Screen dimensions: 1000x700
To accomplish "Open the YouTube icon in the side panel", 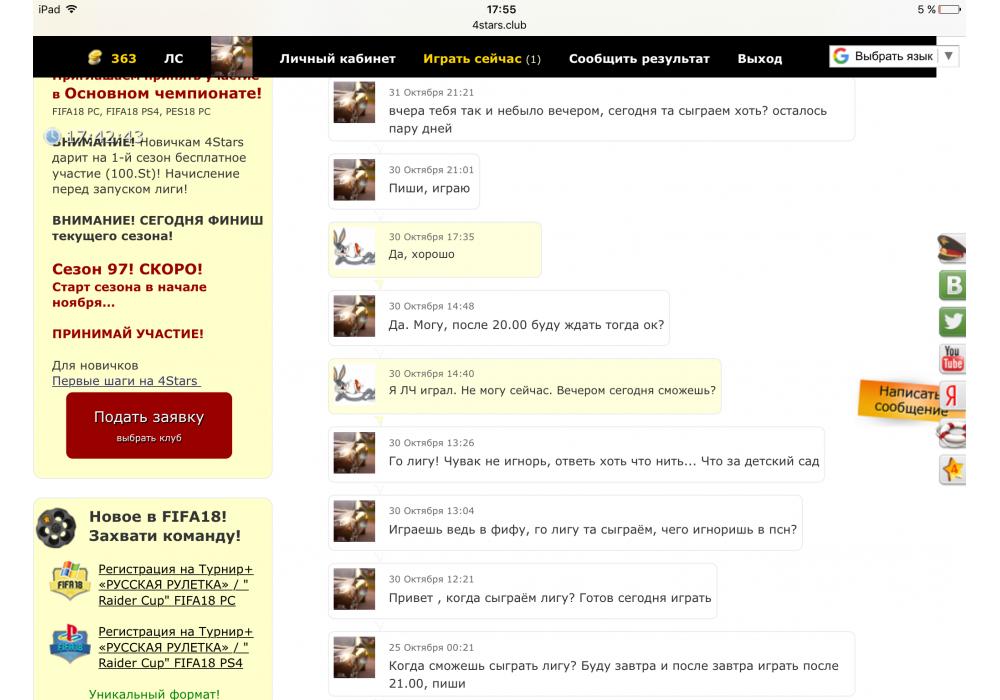I will tap(953, 358).
